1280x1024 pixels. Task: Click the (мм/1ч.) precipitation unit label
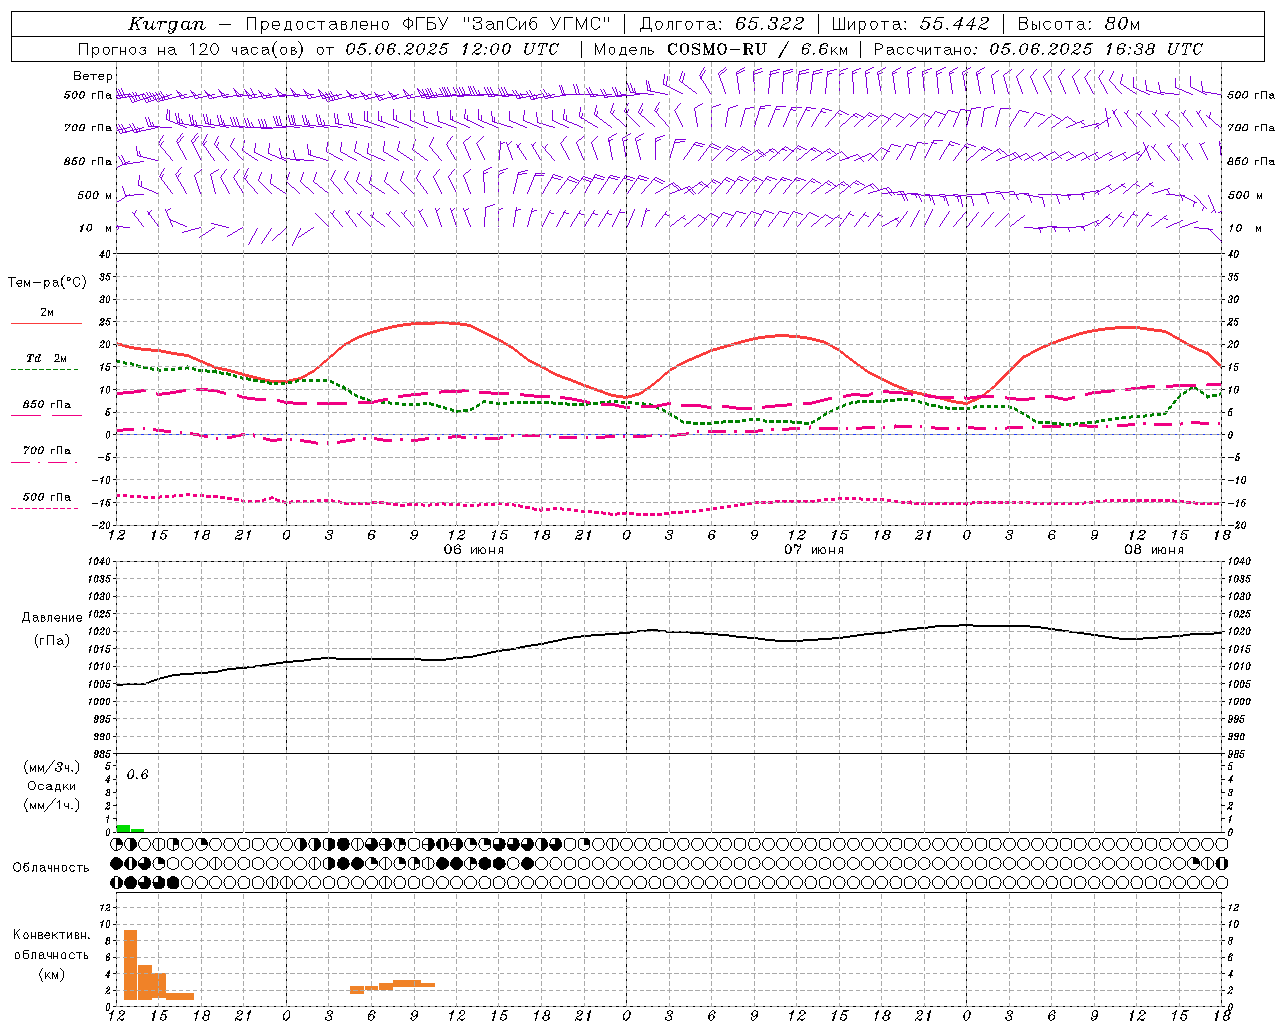pos(52,805)
